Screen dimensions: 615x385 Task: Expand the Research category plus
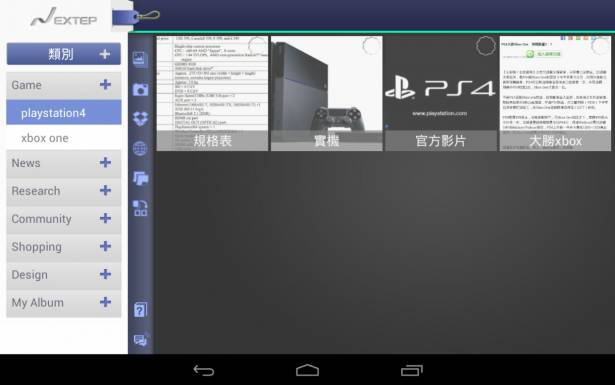click(105, 191)
